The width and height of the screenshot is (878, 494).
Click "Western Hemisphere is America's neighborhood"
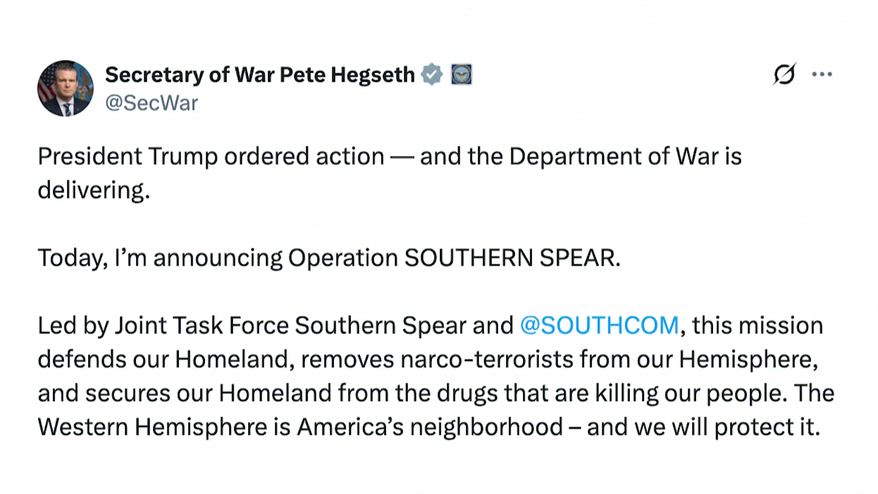(x=300, y=426)
